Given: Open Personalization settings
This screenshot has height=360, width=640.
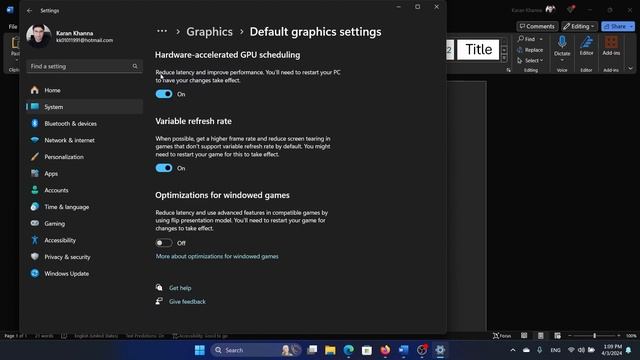Looking at the screenshot, I should click(x=84, y=157).
